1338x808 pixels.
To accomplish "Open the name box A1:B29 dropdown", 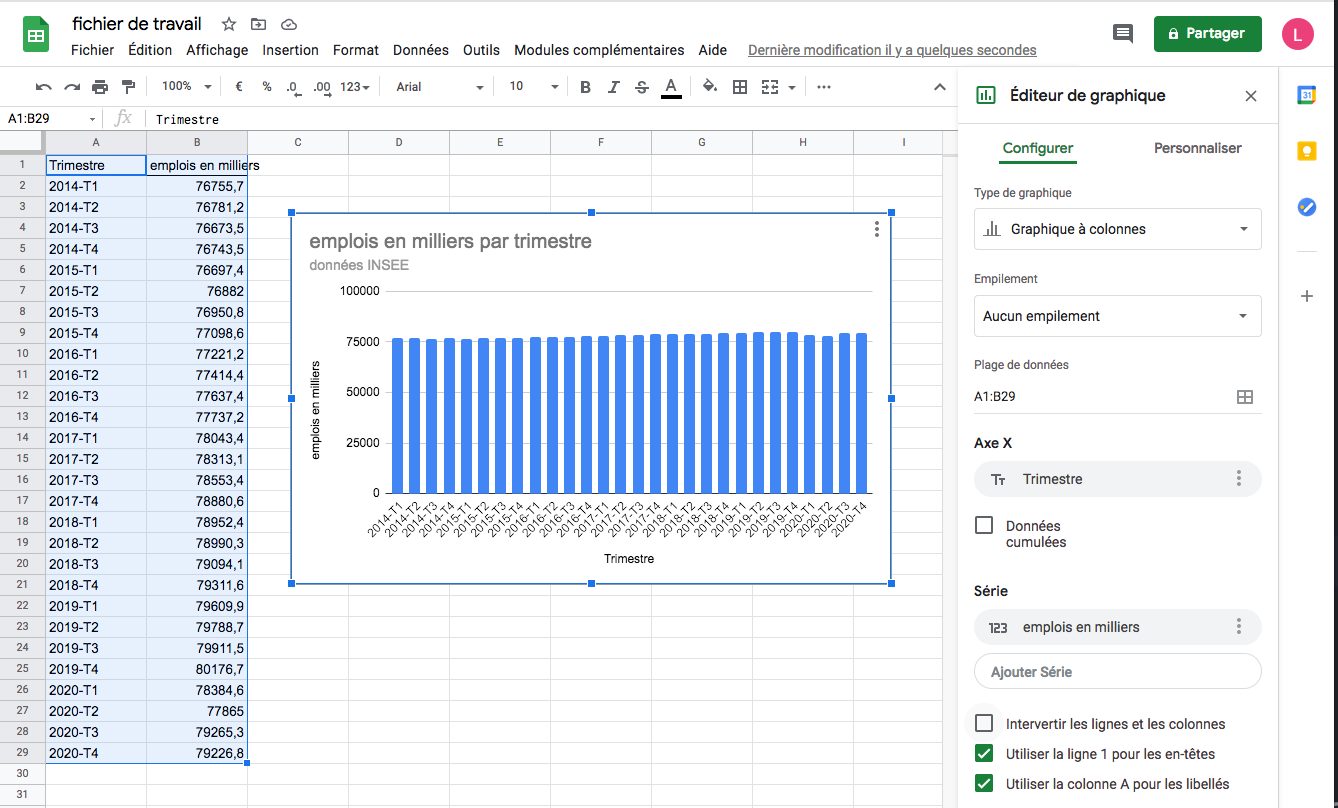I will click(93, 119).
